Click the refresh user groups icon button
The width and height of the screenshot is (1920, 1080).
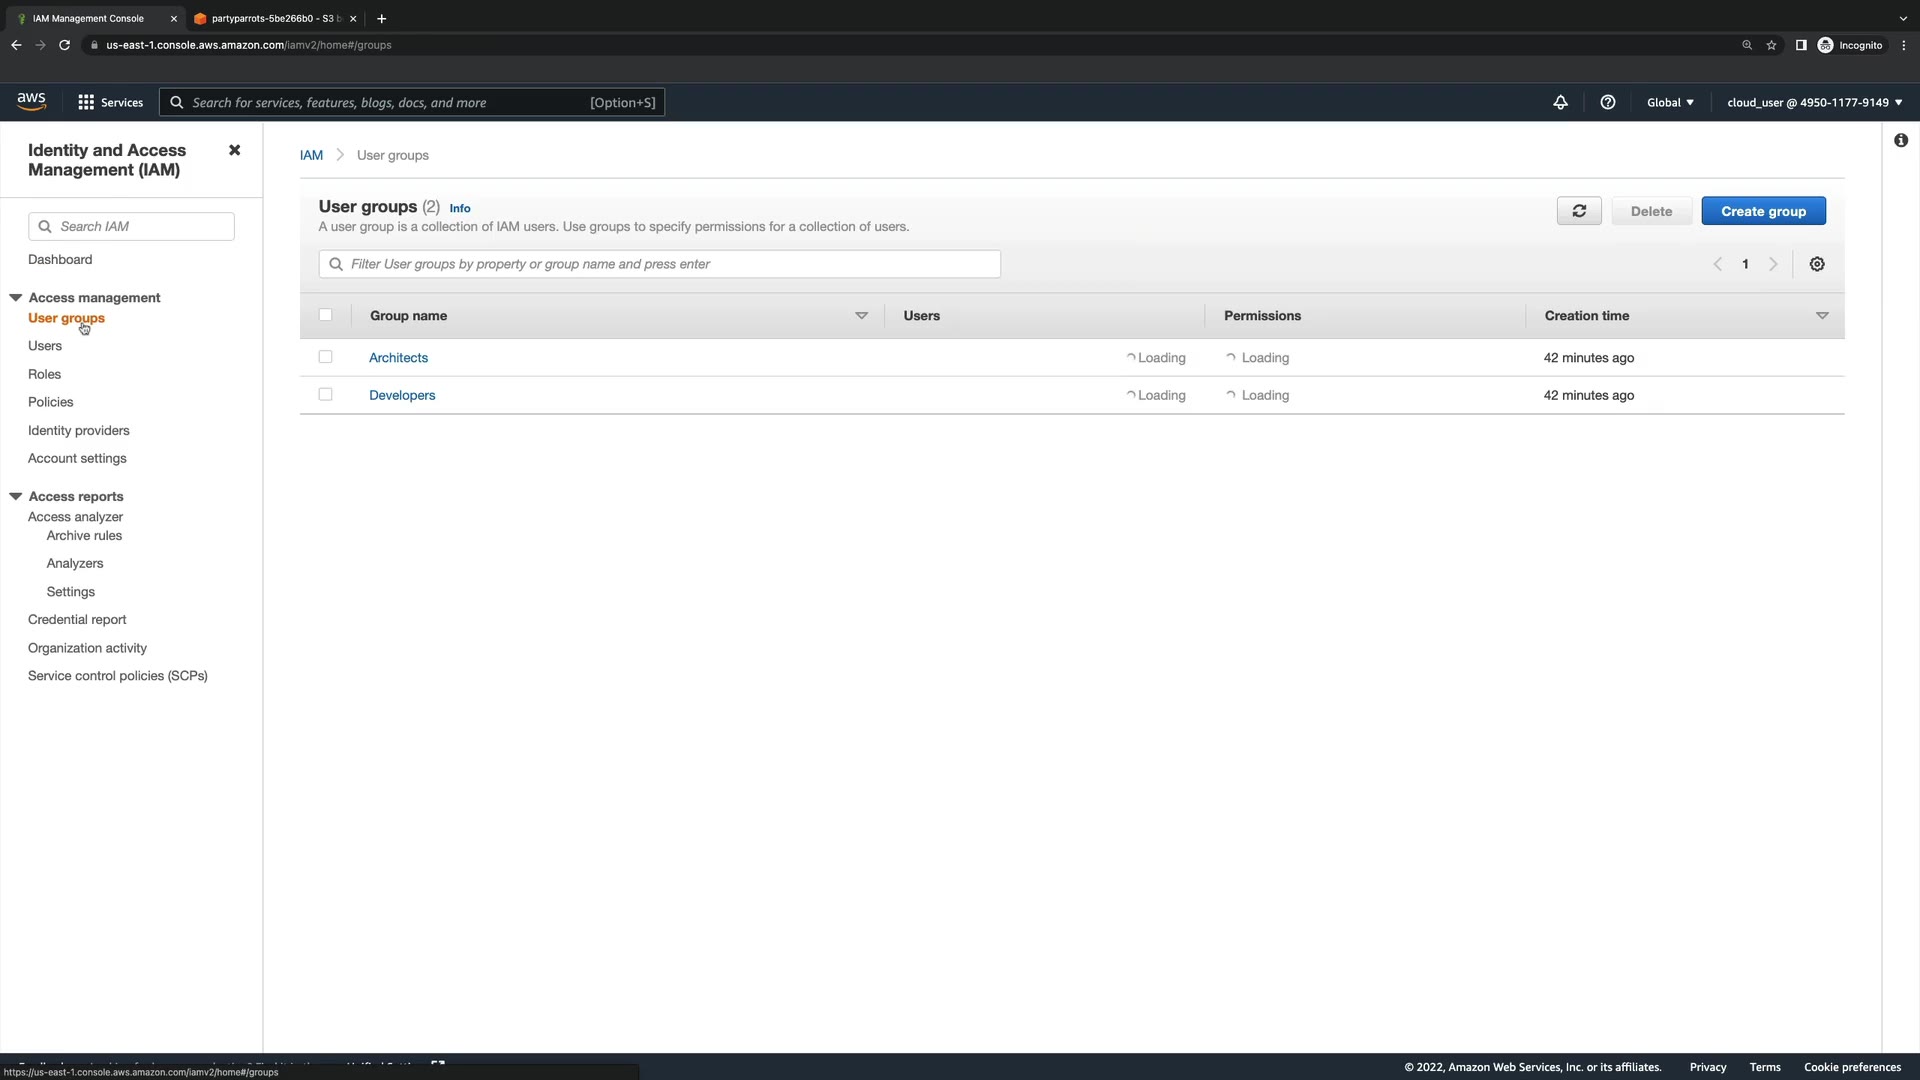click(x=1579, y=211)
